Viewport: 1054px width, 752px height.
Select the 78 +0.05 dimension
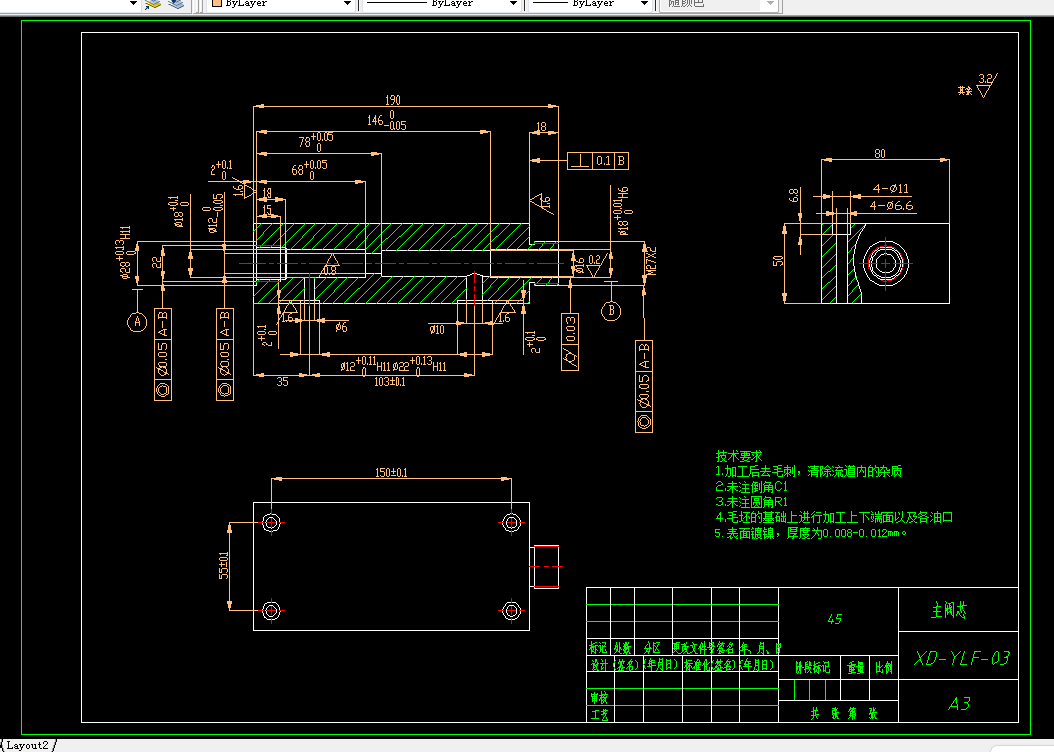click(x=316, y=141)
